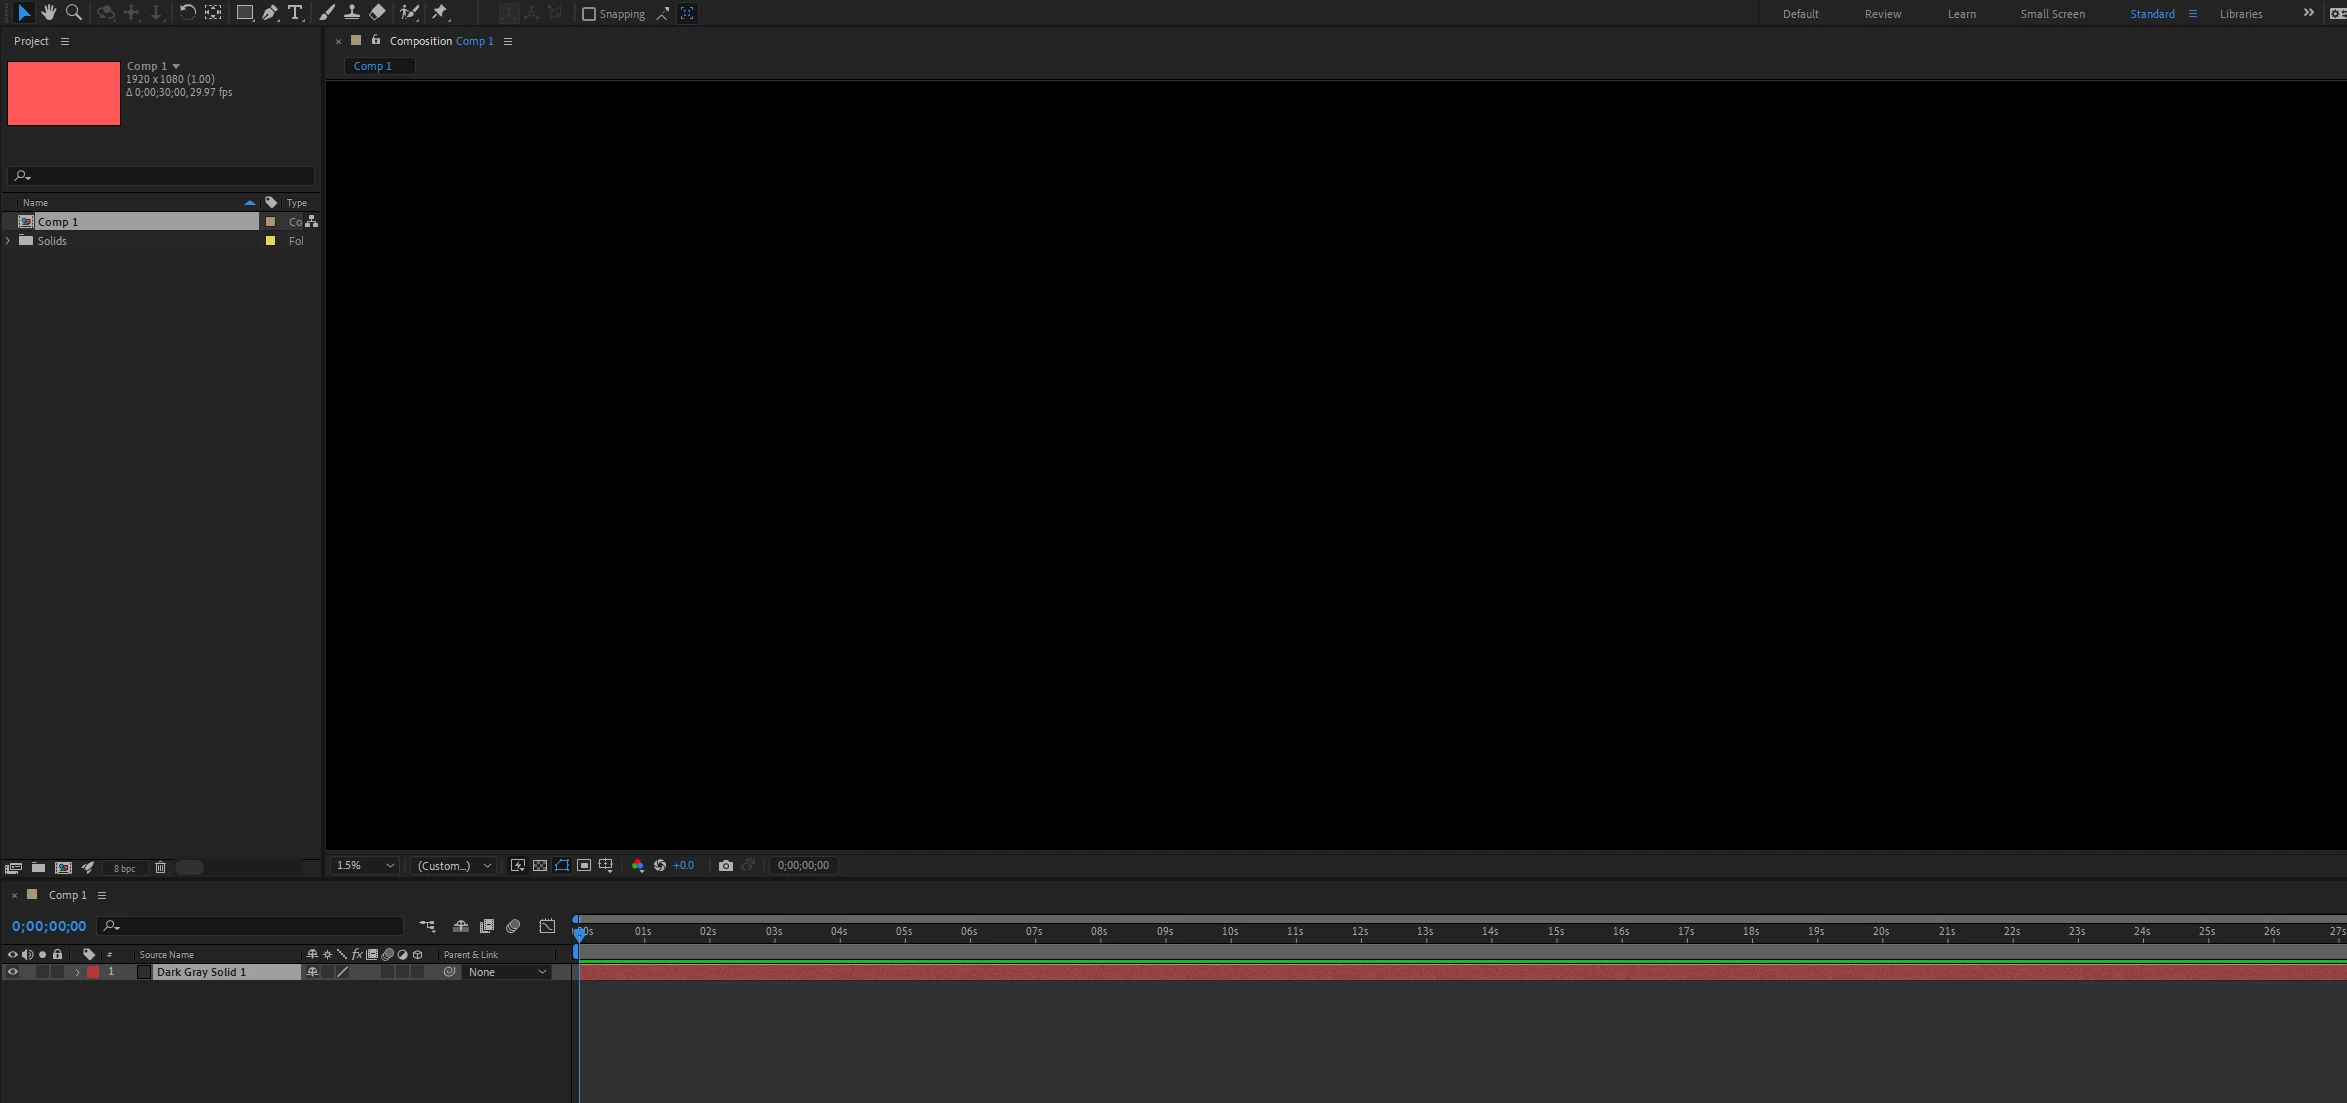The width and height of the screenshot is (2347, 1103).
Task: Click the red label swatch of layer 1
Action: [93, 972]
